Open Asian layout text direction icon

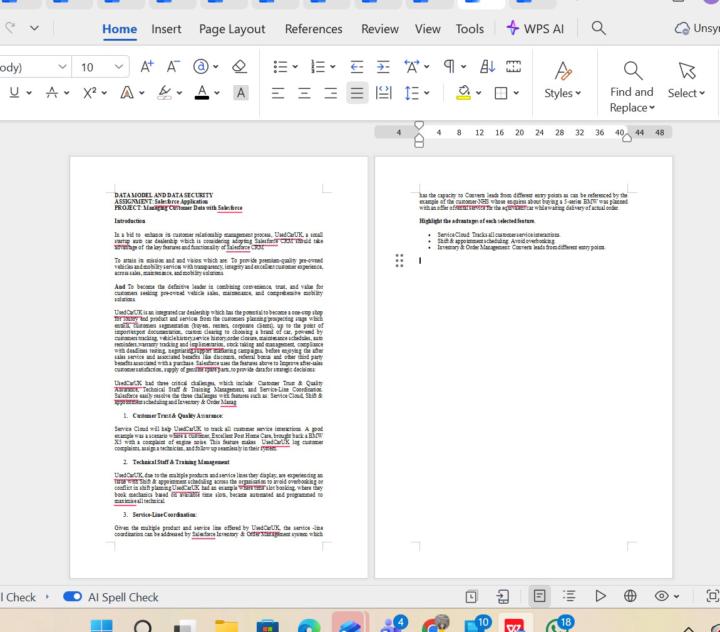(412, 67)
